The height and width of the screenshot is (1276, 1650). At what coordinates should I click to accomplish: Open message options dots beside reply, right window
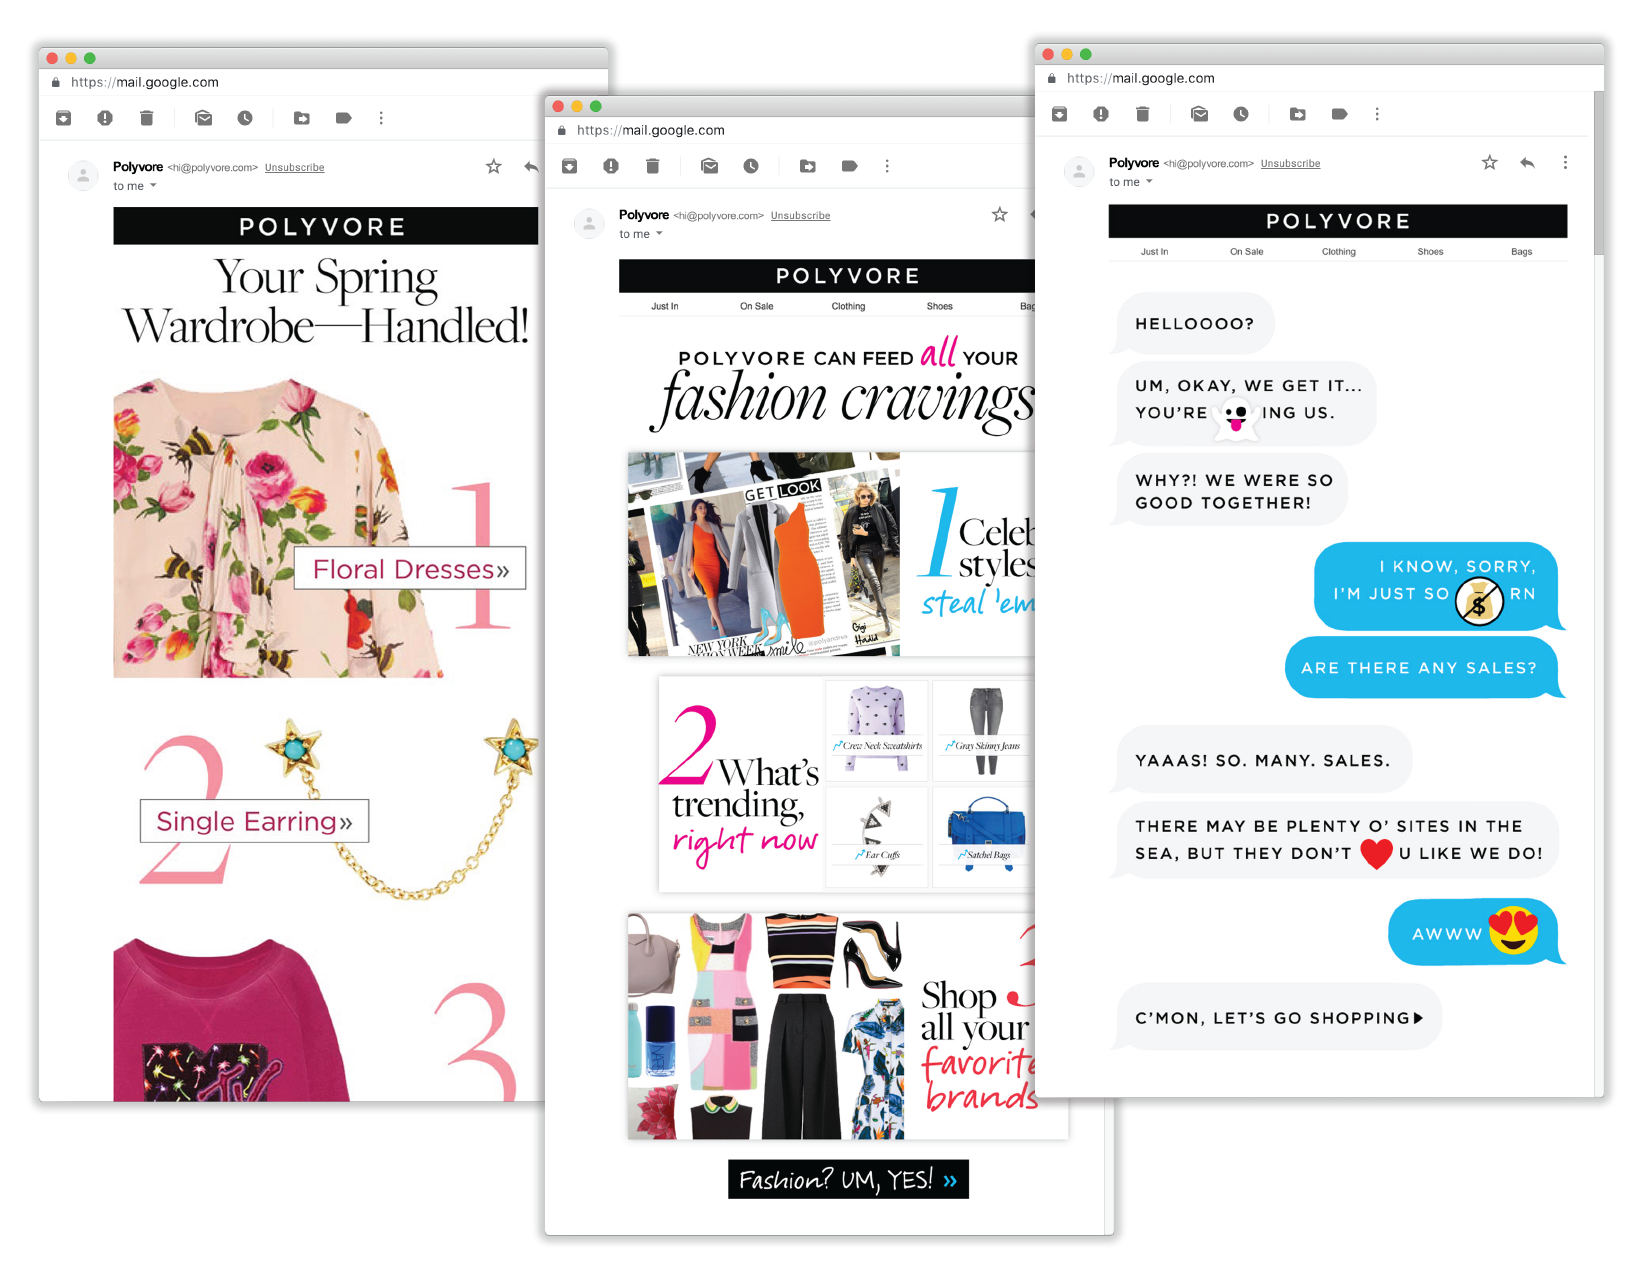[x=1565, y=163]
